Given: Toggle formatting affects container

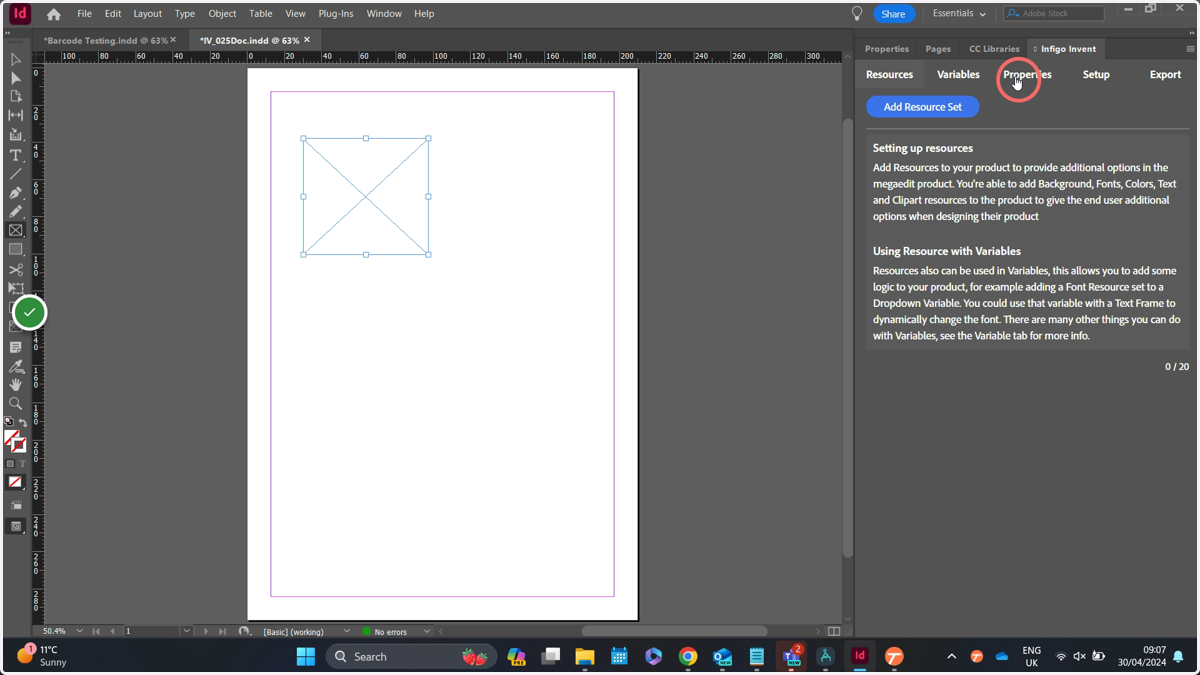Looking at the screenshot, I should (10, 464).
